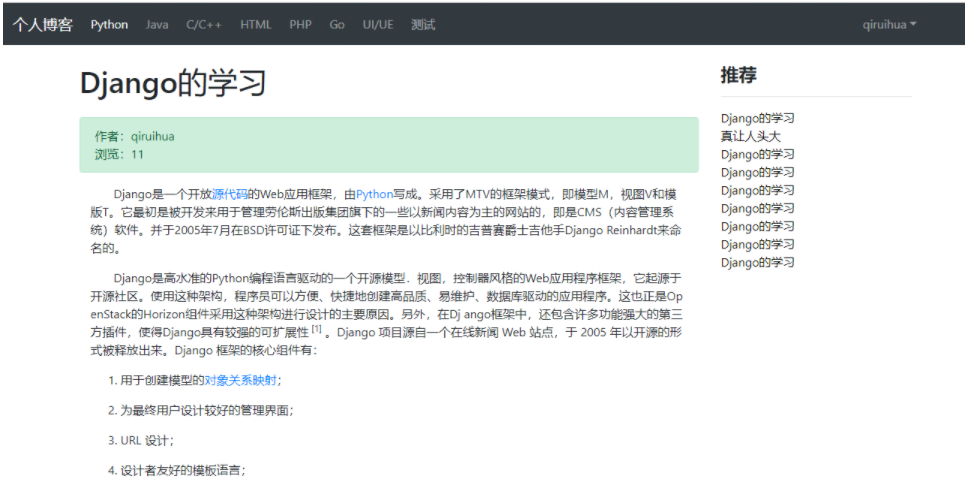Open the Go category
Screen dimensions: 965x486
(337, 25)
